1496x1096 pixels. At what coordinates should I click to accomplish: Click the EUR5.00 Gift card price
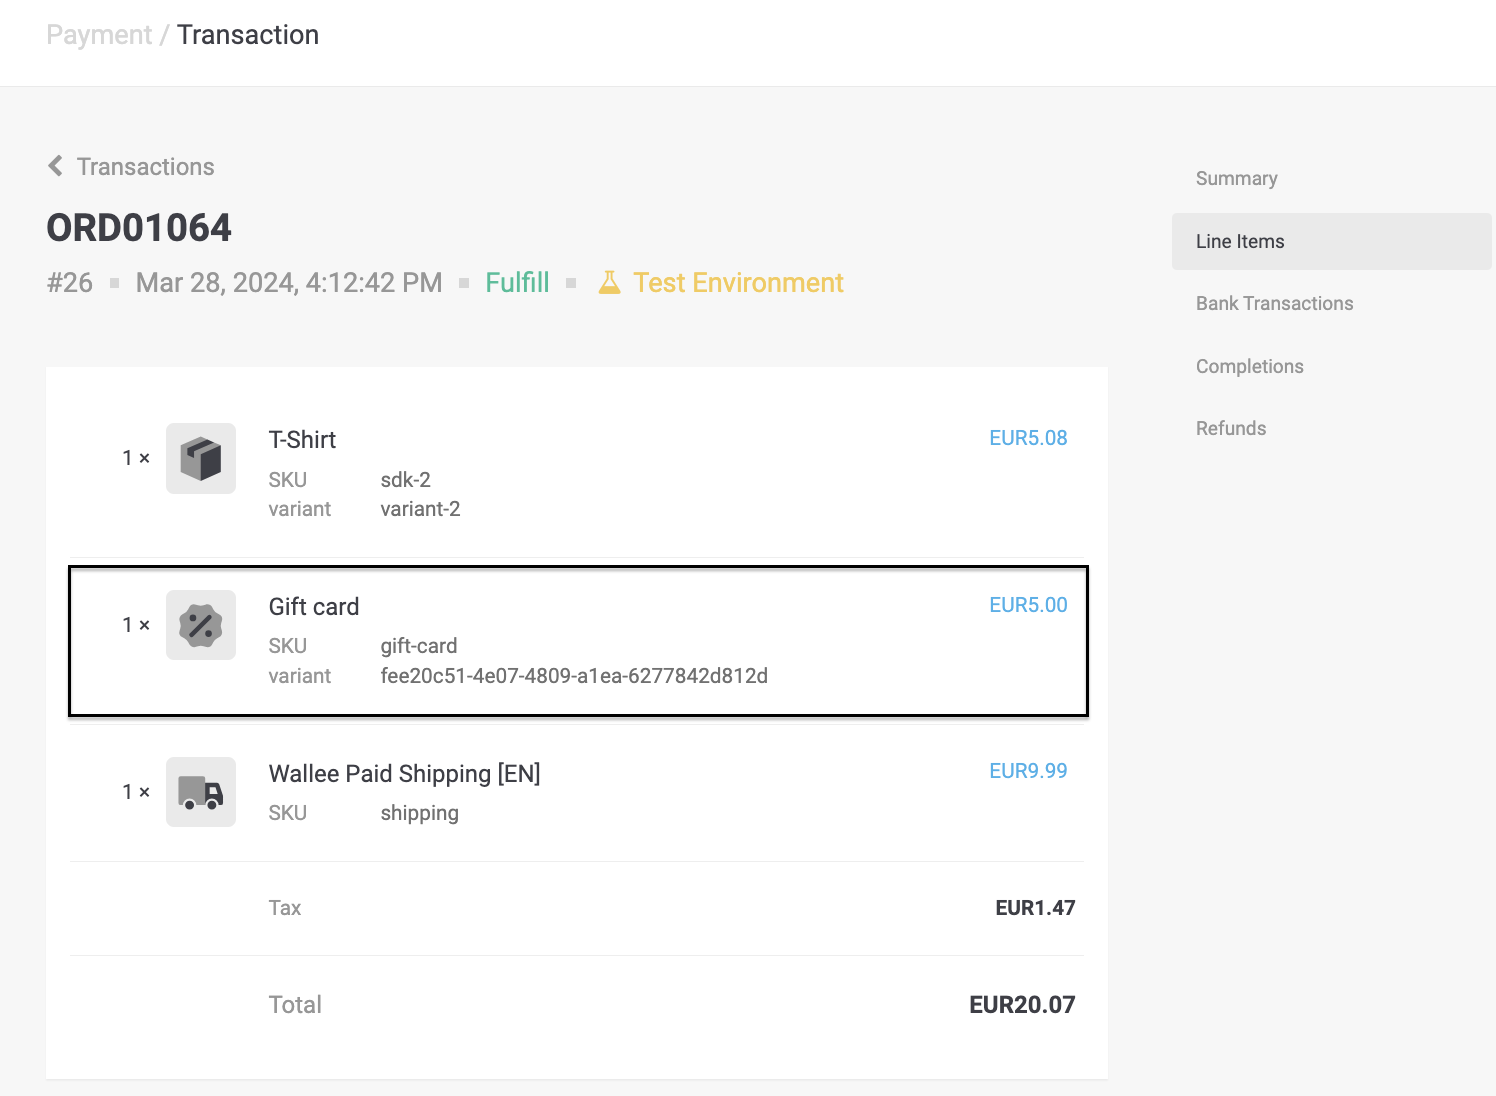click(x=1027, y=605)
